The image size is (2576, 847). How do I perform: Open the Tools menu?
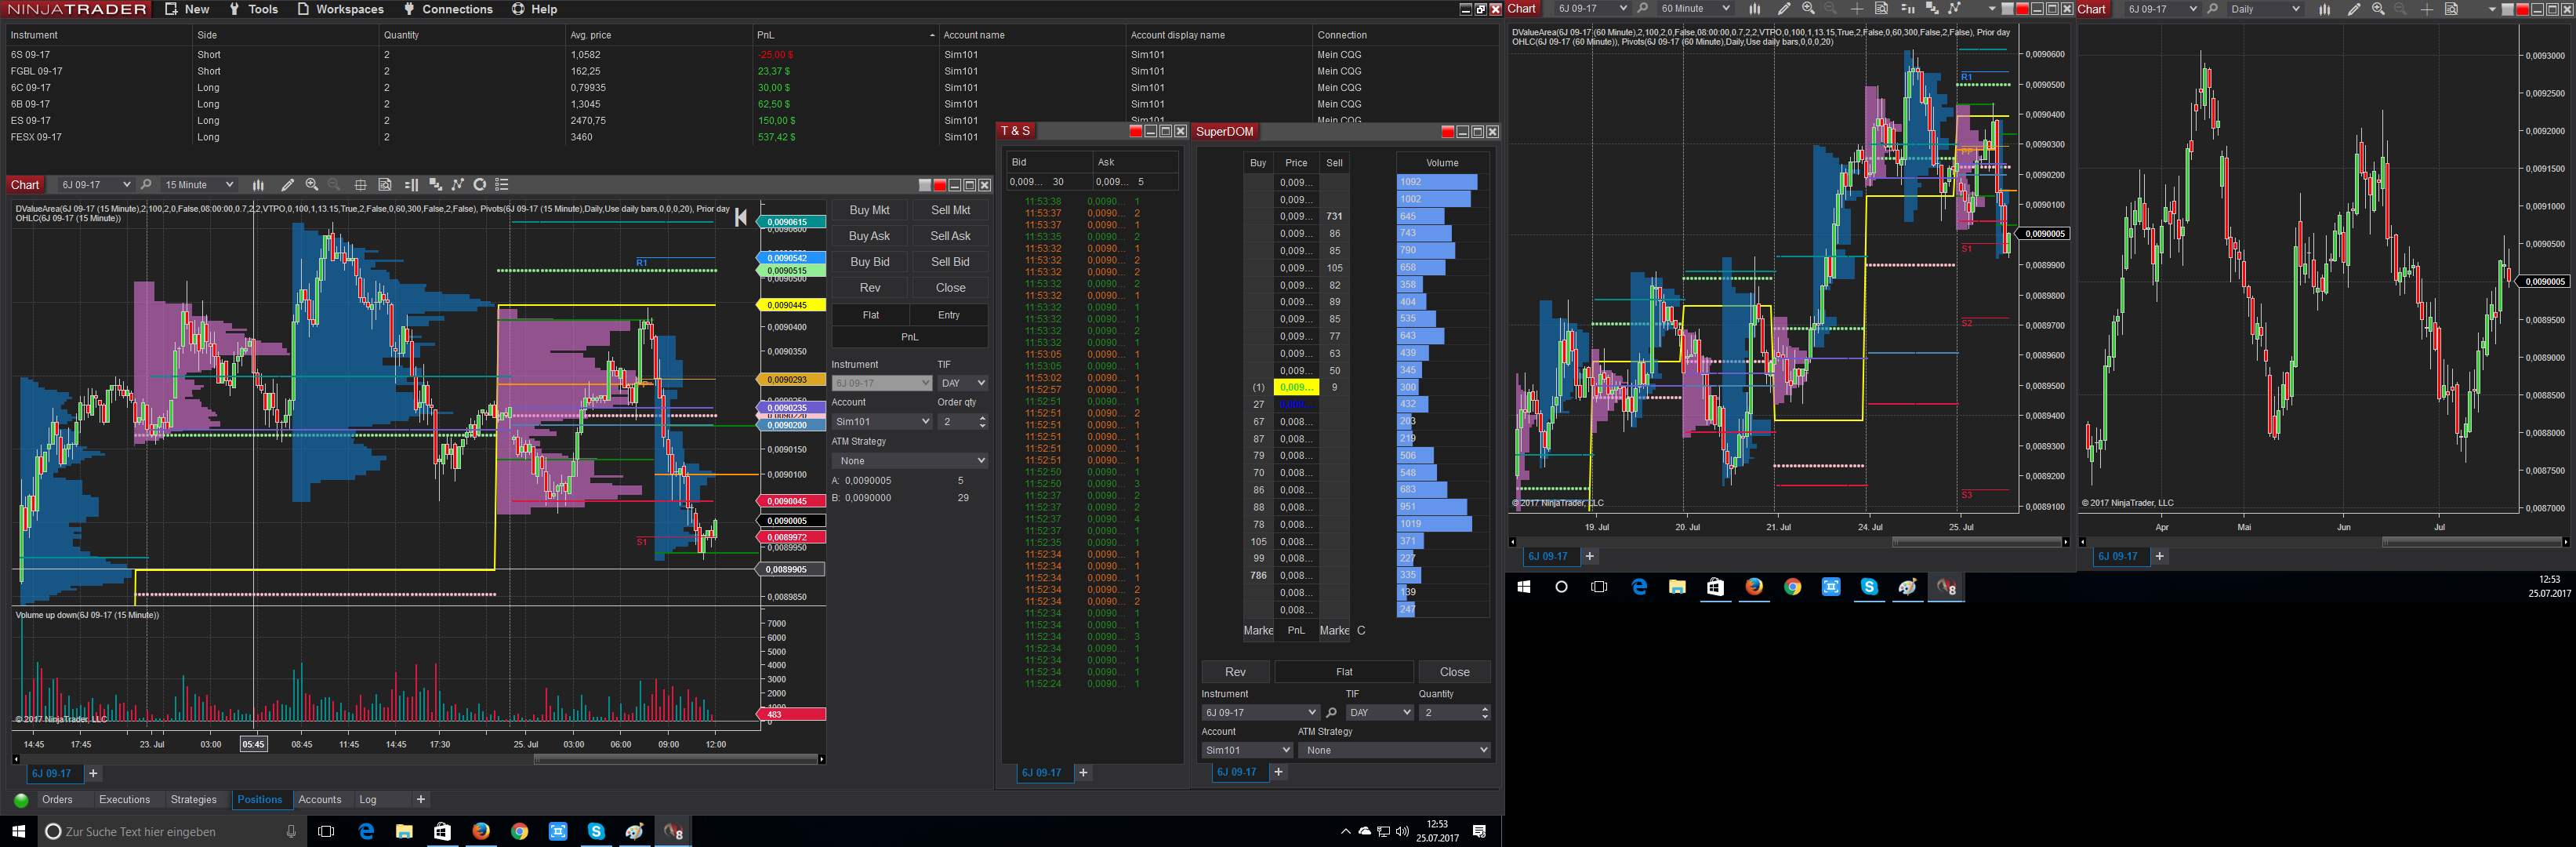[x=253, y=9]
